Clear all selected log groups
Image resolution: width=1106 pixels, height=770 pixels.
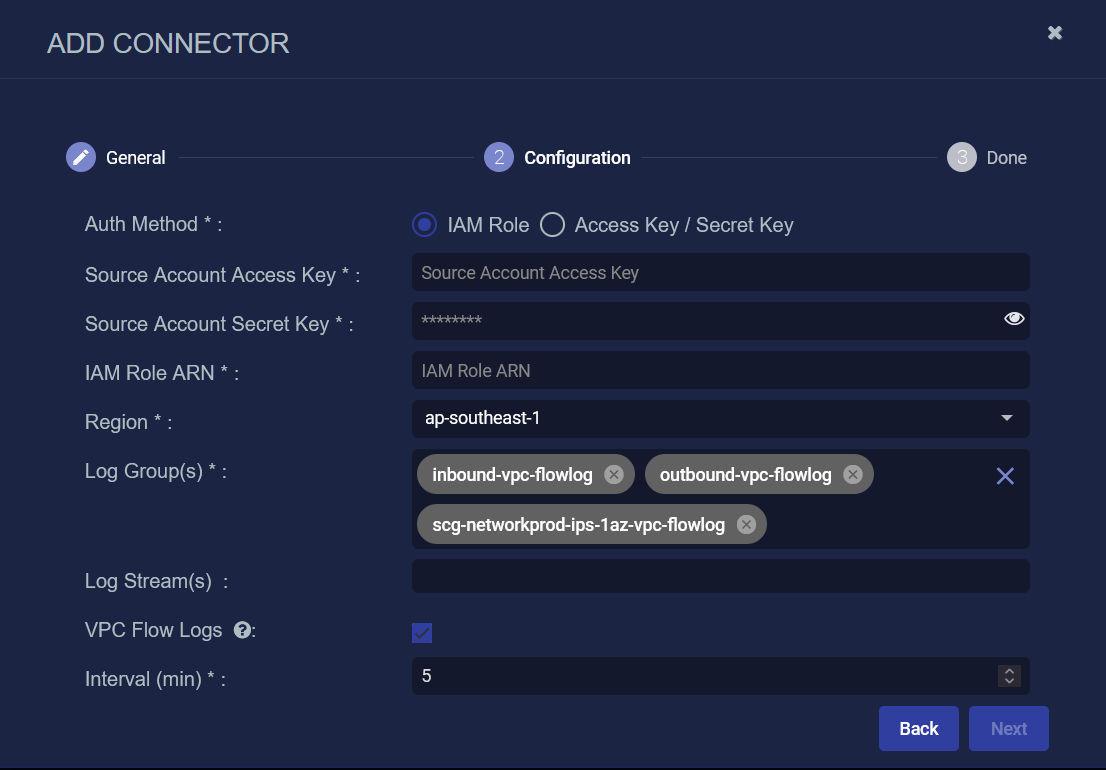pyautogui.click(x=1005, y=476)
